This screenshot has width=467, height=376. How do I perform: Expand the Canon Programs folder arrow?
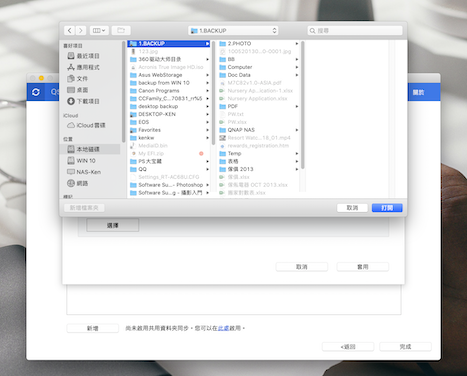[207, 91]
